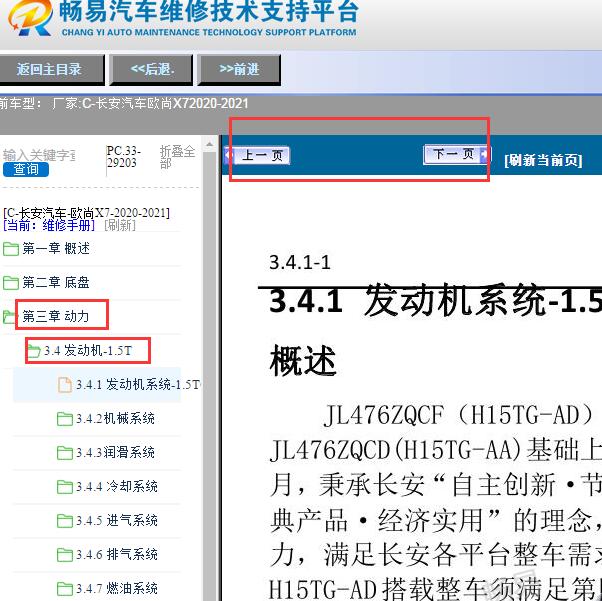
Task: Click the 3.4.1-1 page number text
Action: tap(300, 263)
